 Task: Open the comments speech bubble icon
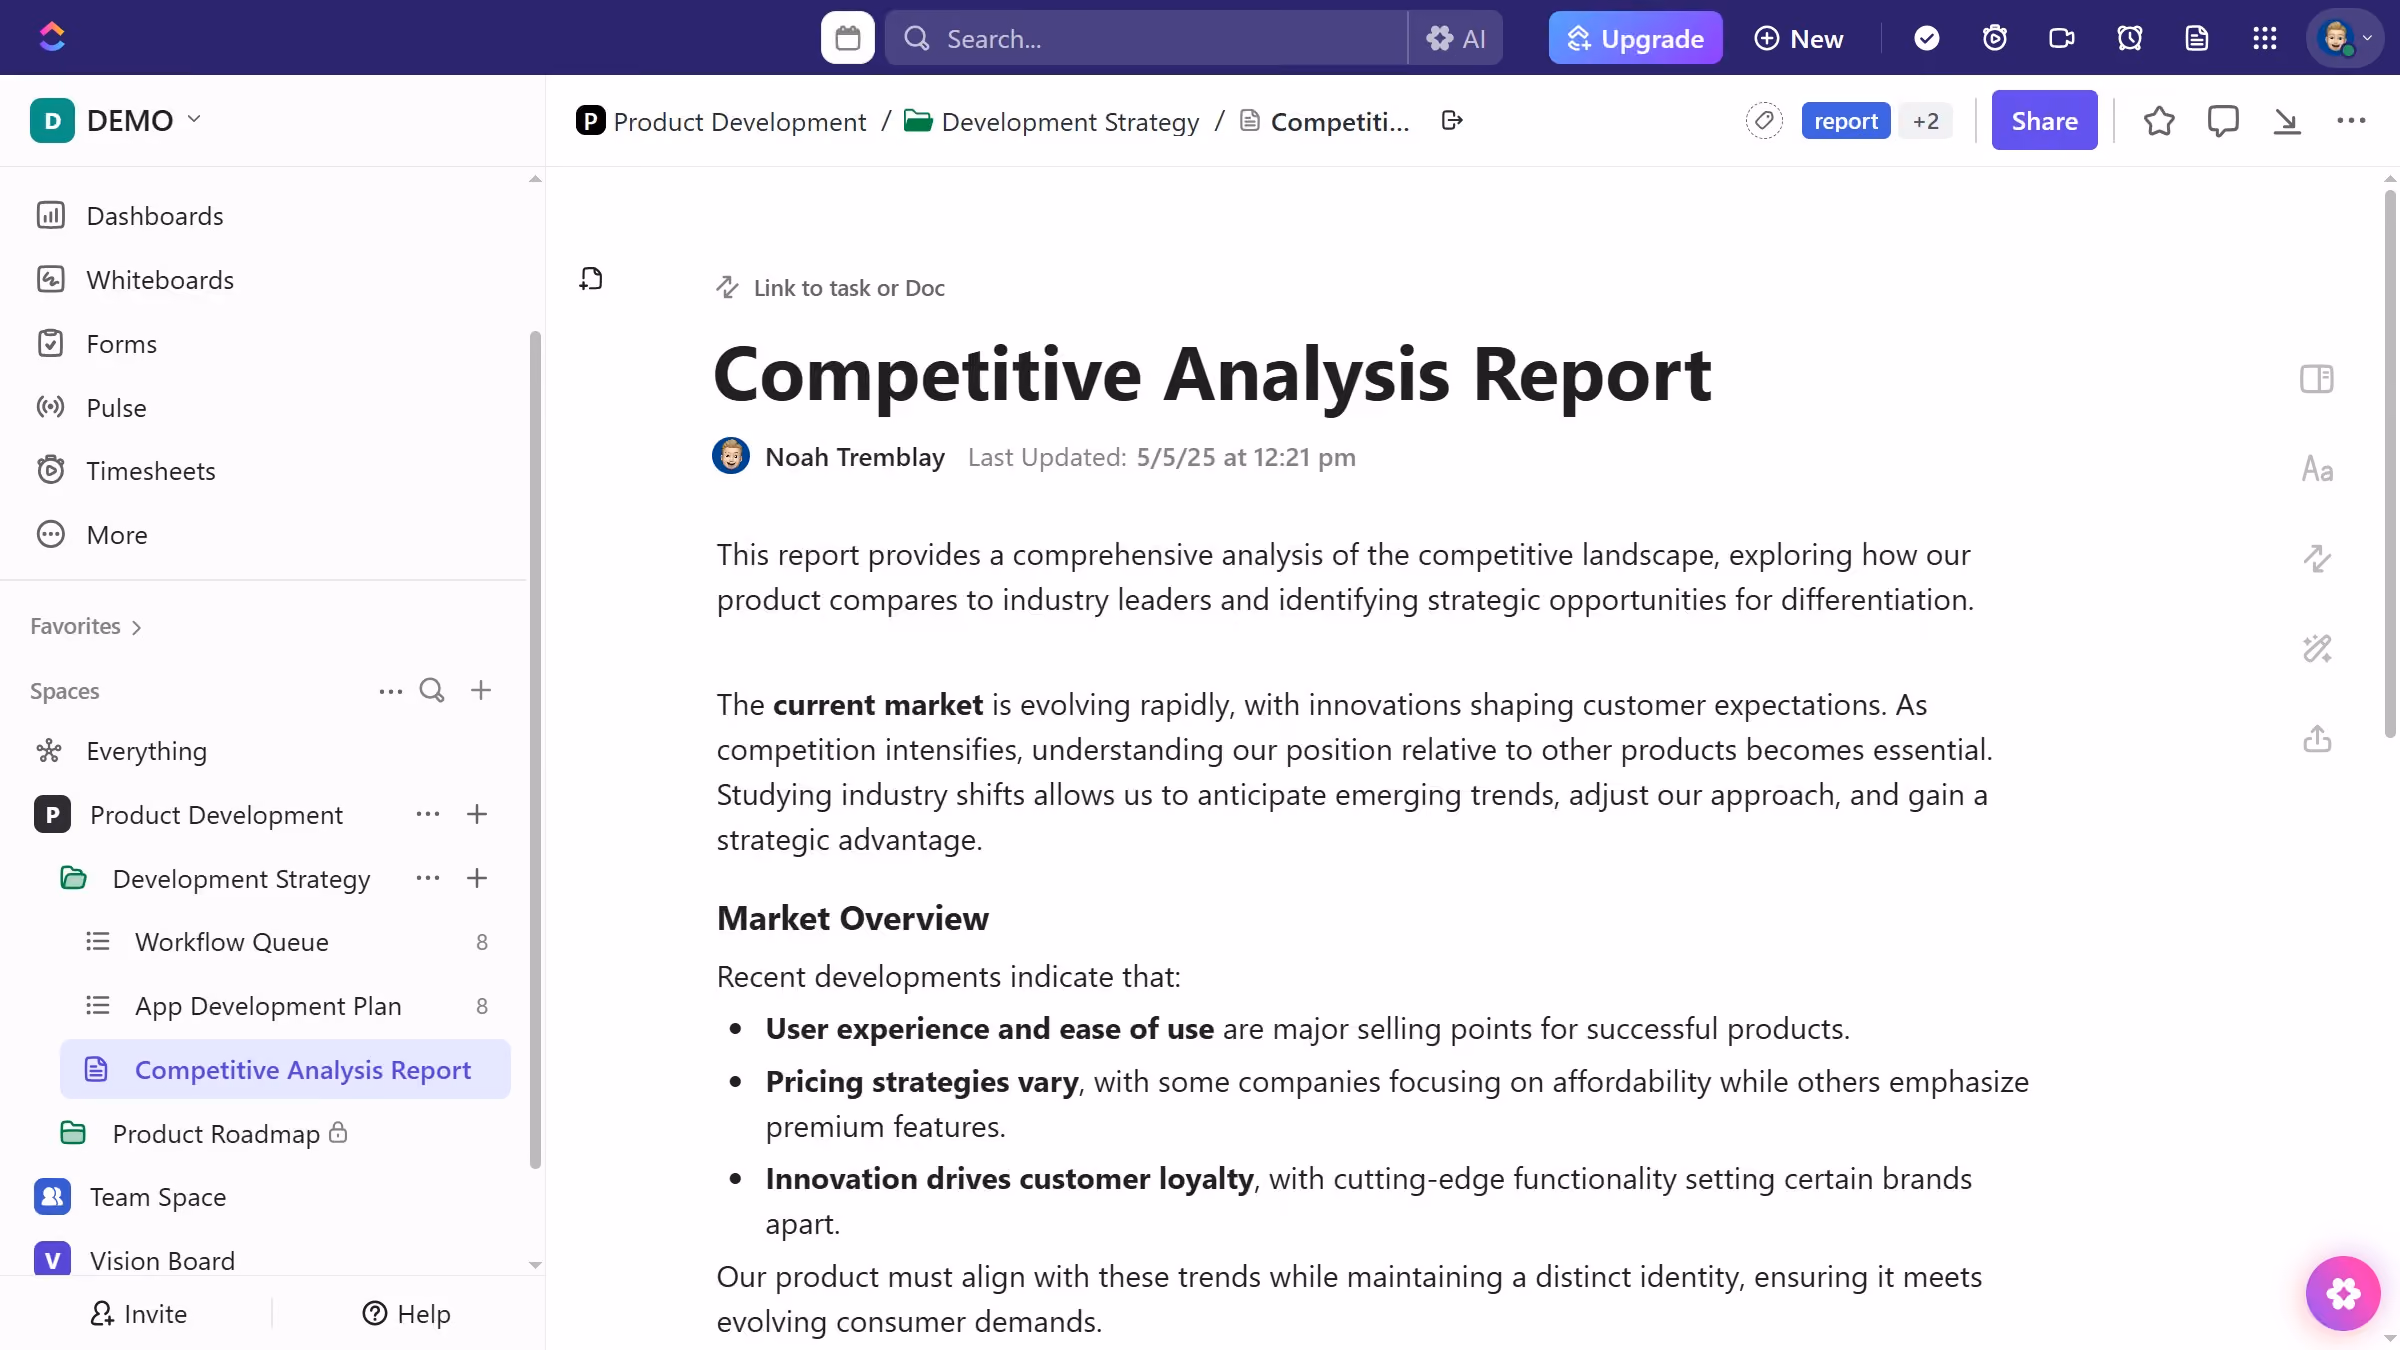[x=2223, y=121]
